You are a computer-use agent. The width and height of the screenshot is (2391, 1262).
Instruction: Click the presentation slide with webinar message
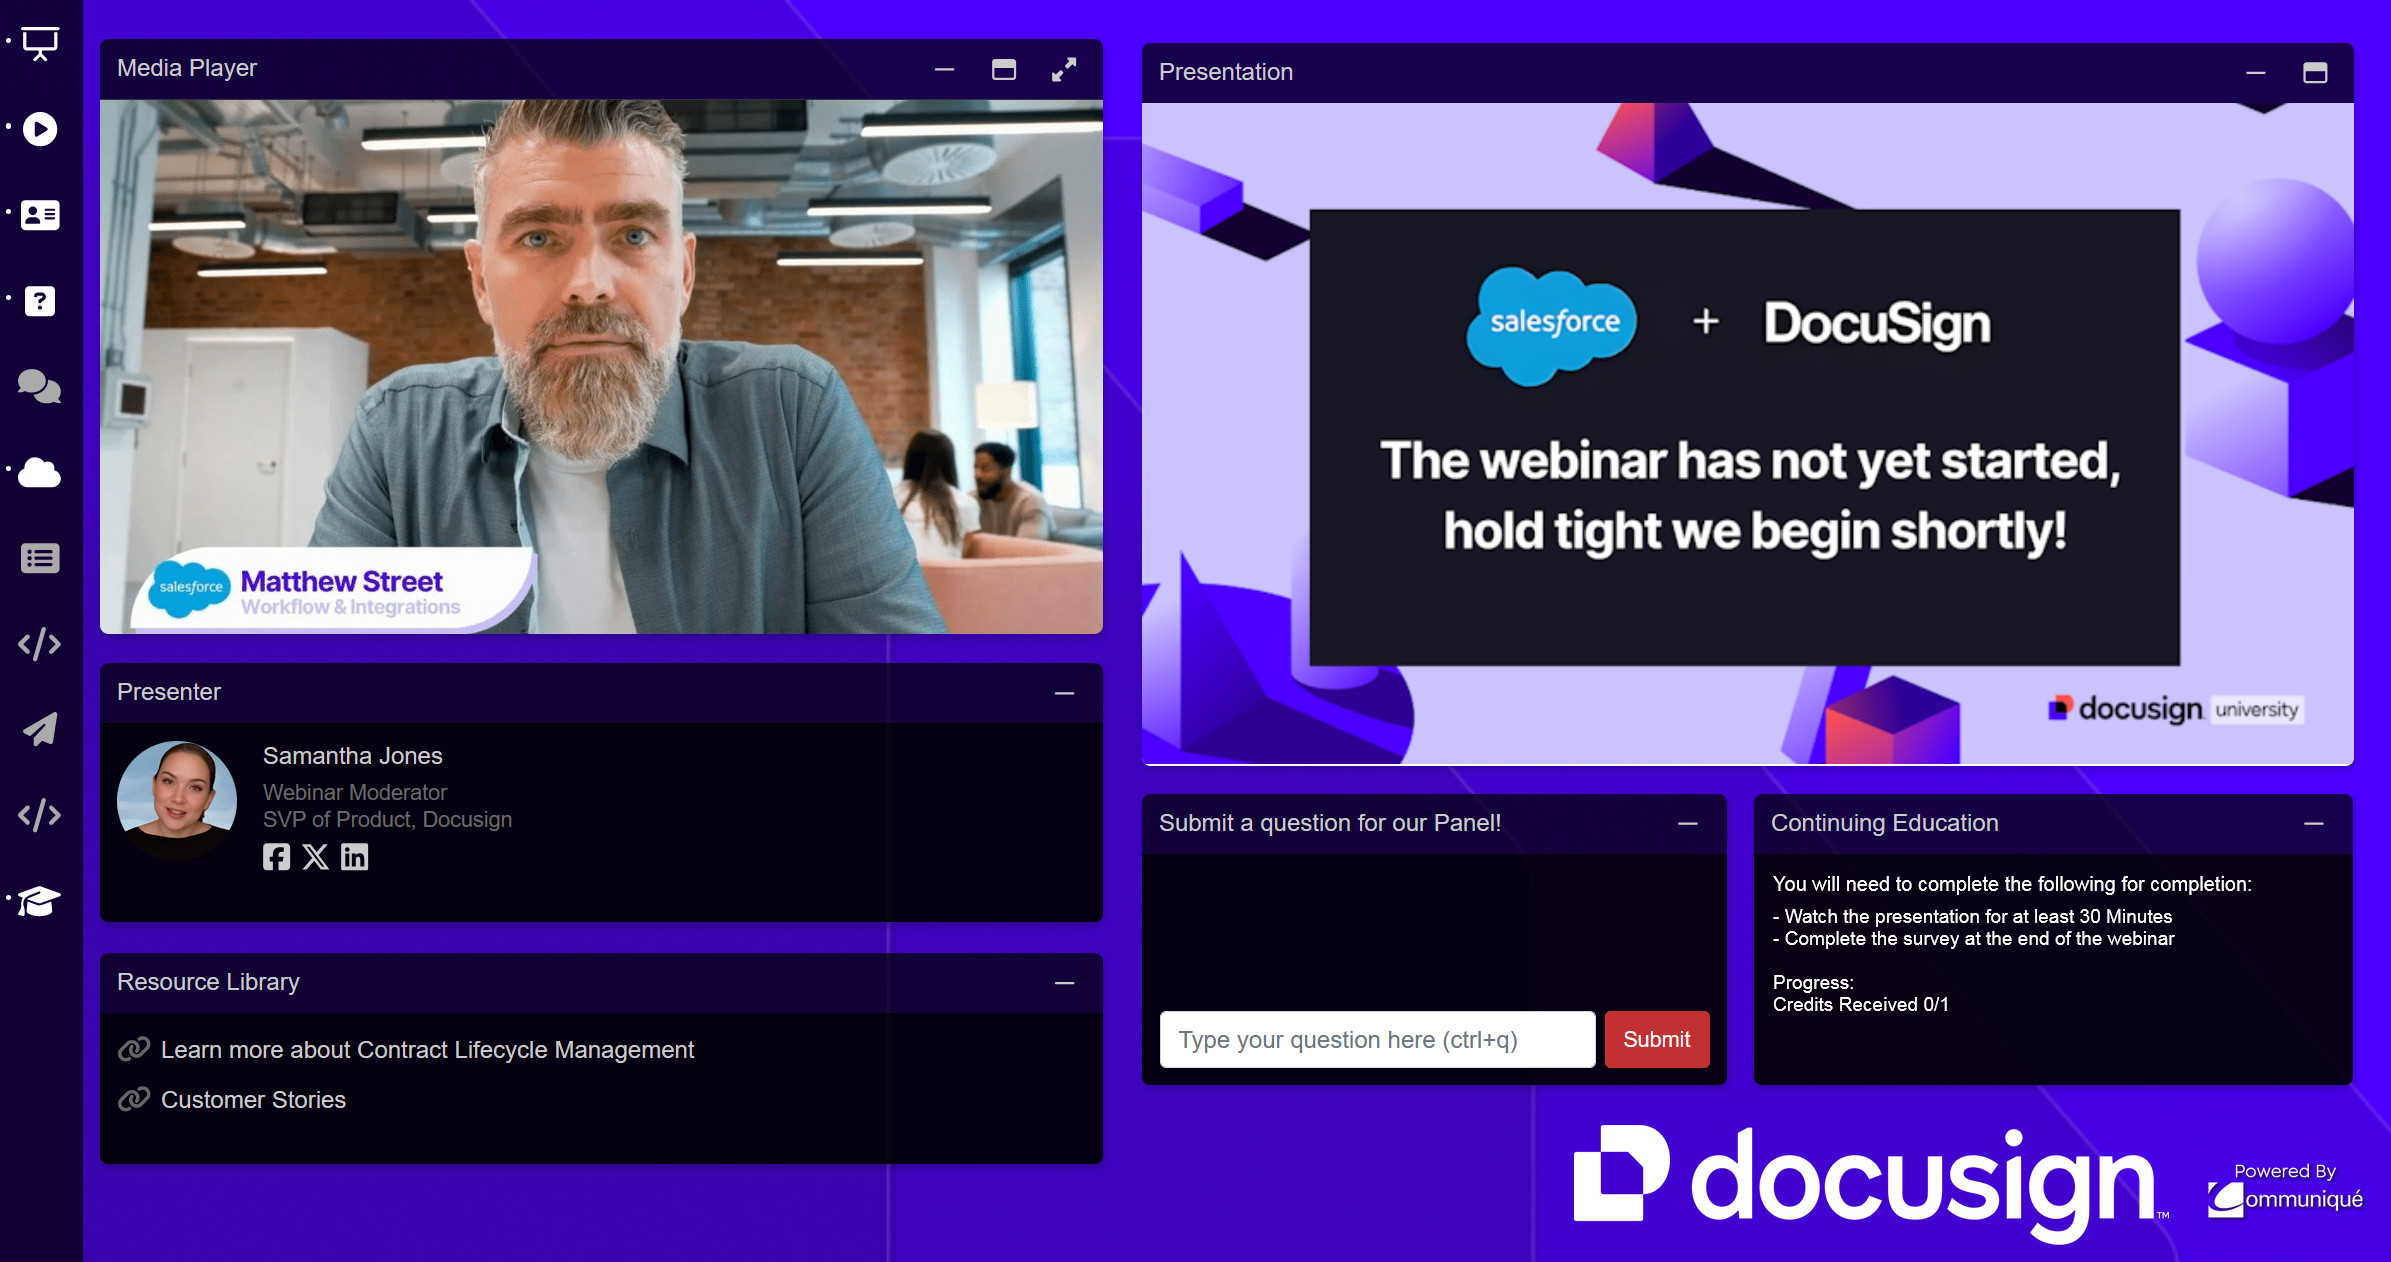click(1748, 434)
